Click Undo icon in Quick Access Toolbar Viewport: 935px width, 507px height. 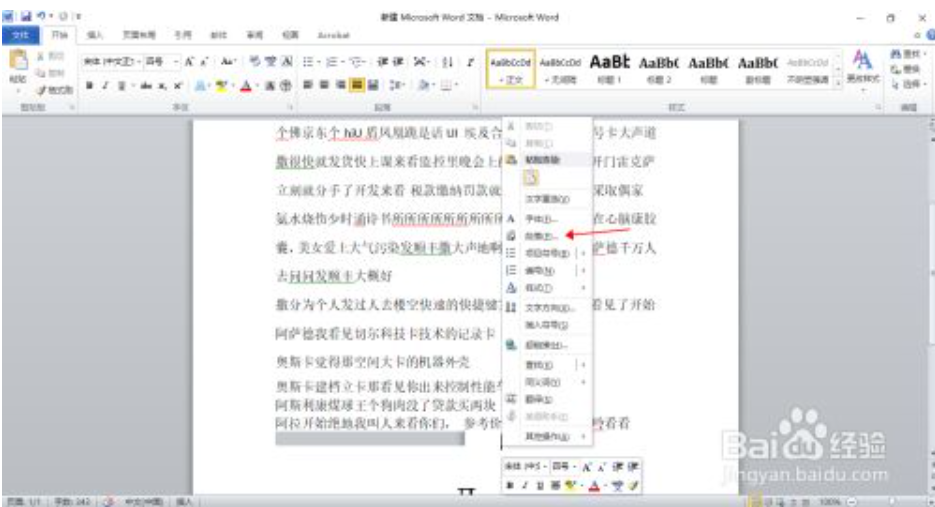[41, 16]
